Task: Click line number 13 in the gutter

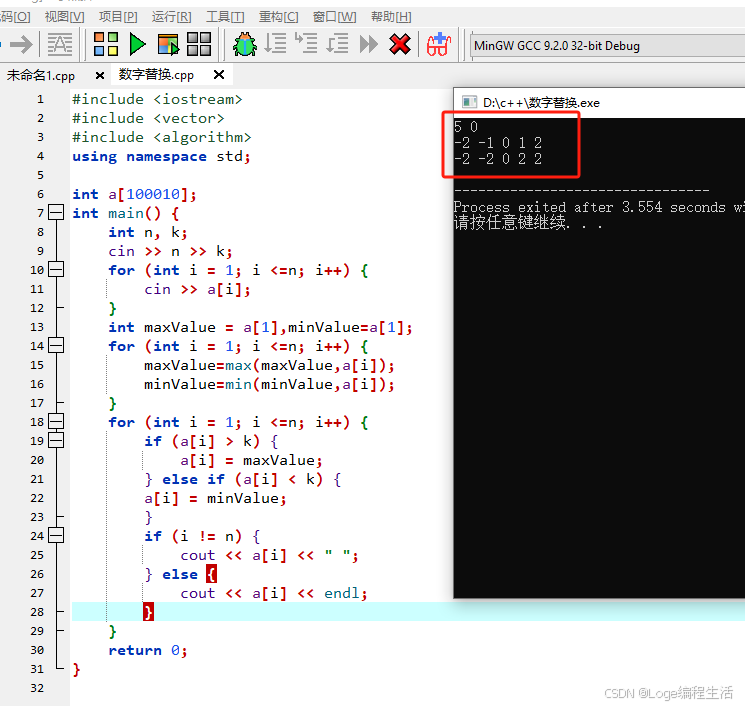Action: (37, 327)
